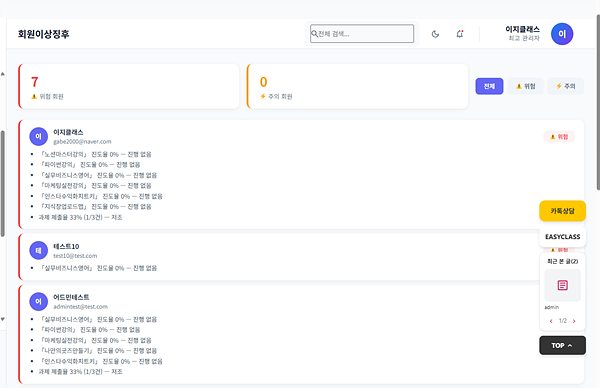Open the profile avatar in the header
Screen dimensions: 600x388
click(x=562, y=34)
